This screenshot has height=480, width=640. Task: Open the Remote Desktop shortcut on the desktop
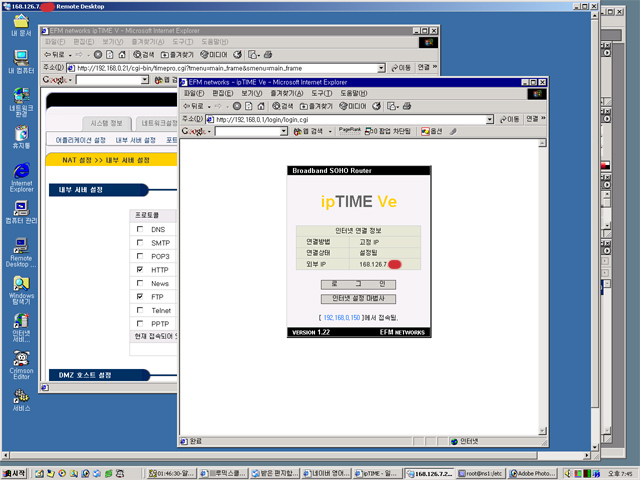(x=21, y=252)
